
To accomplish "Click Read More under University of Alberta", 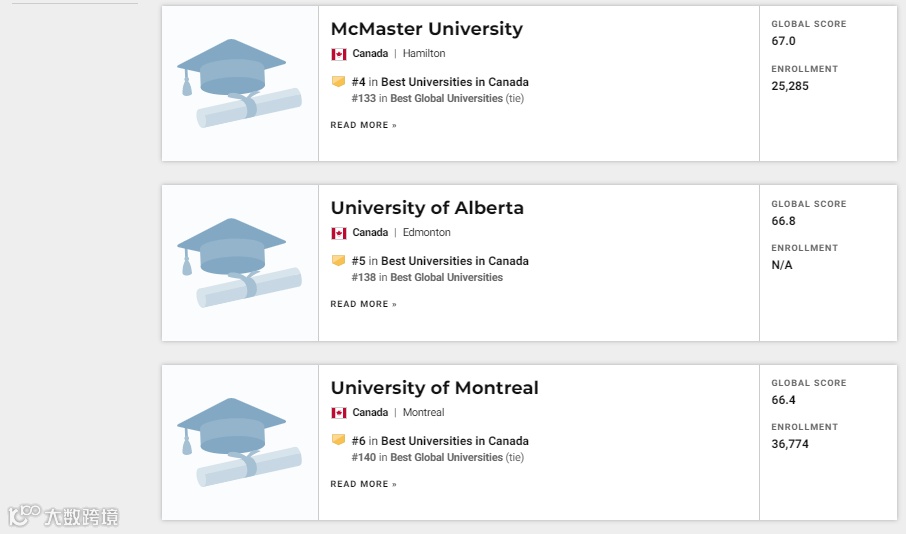I will [x=363, y=304].
